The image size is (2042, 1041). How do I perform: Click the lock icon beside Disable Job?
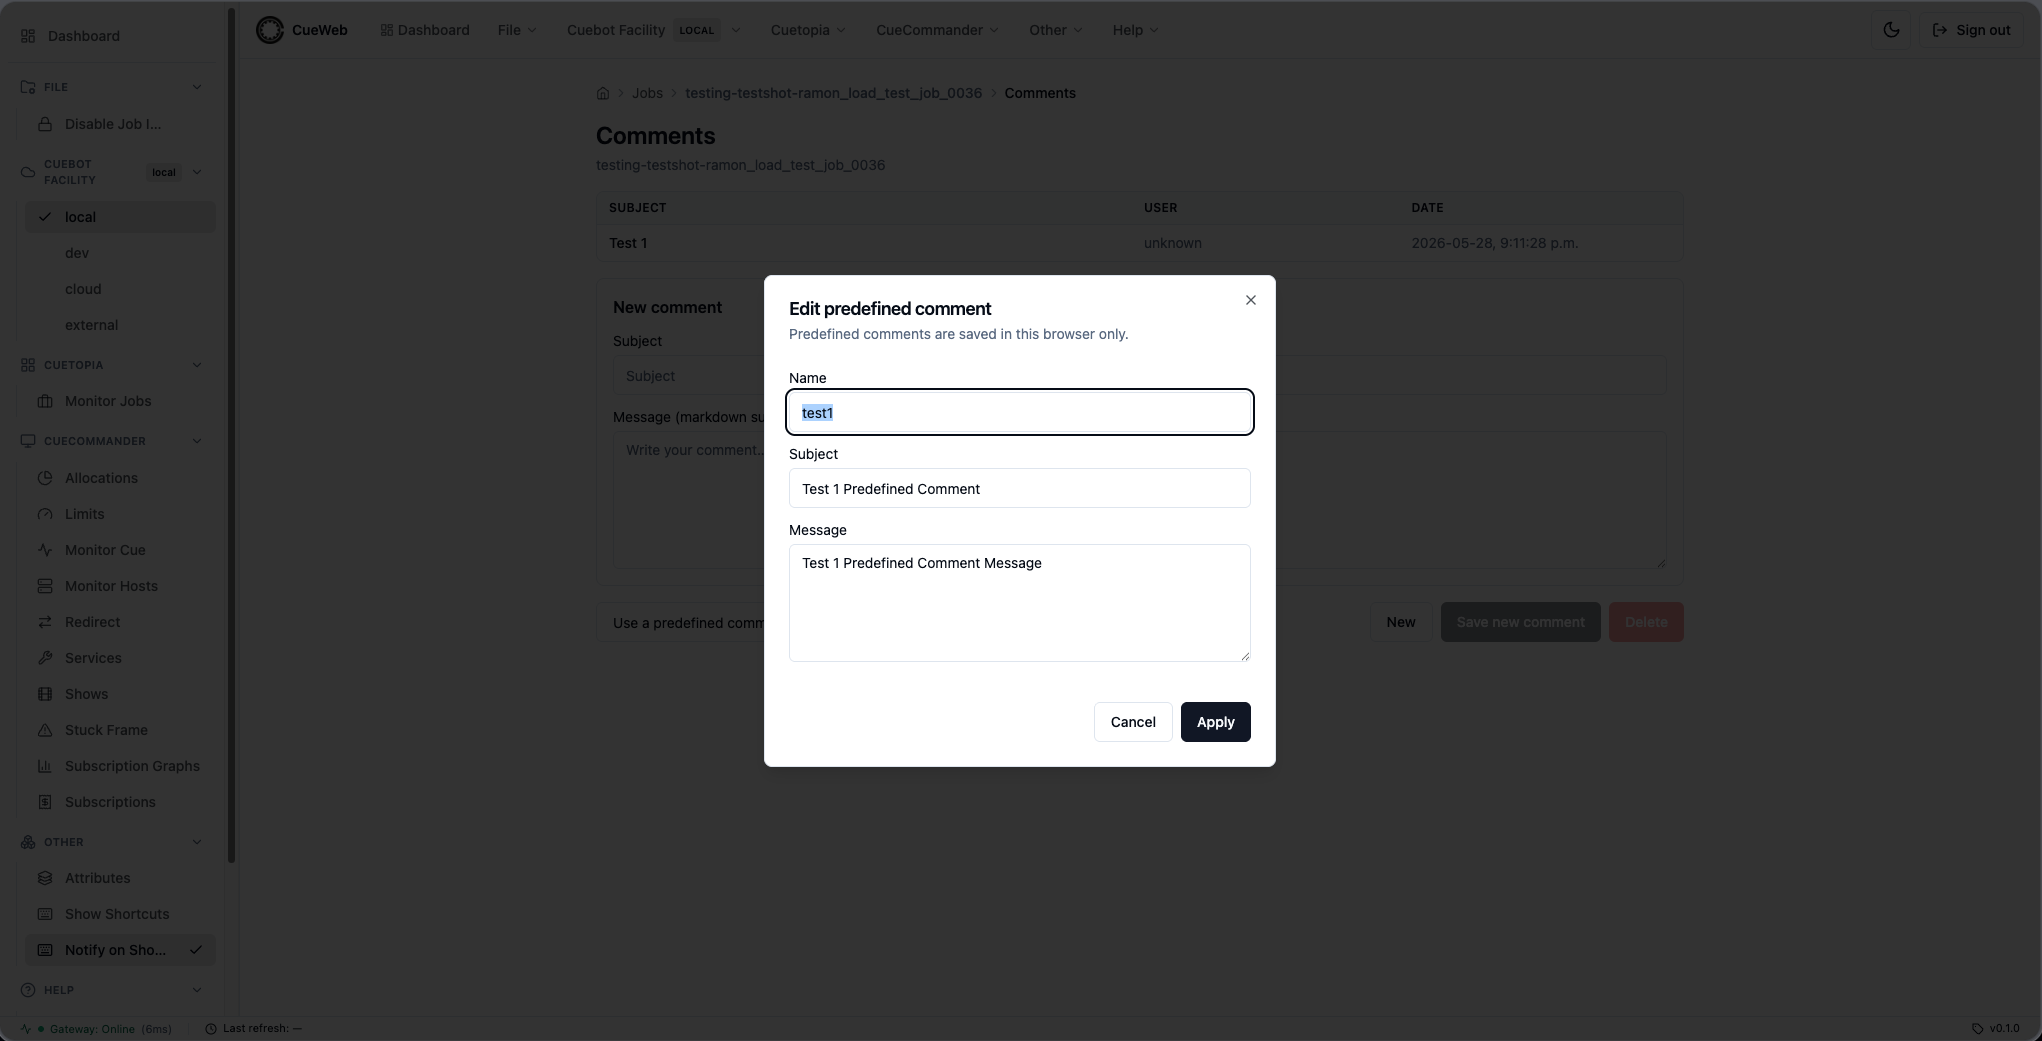tap(45, 124)
